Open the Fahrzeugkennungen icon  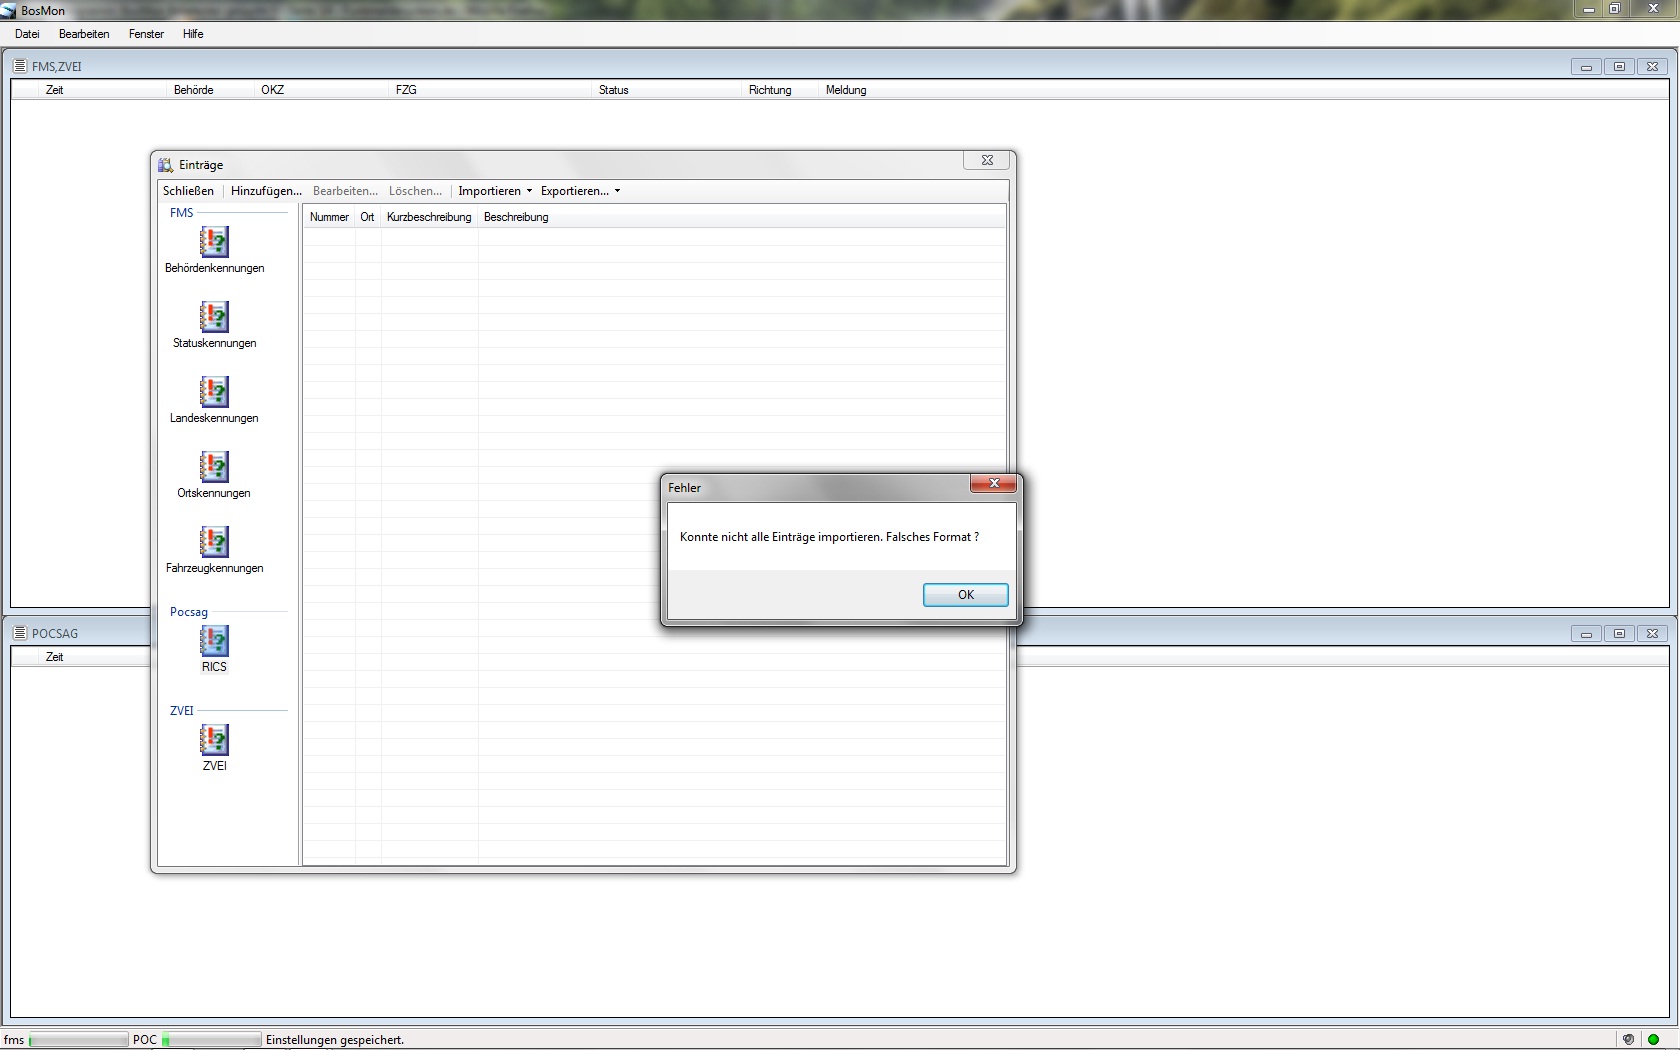pyautogui.click(x=214, y=542)
